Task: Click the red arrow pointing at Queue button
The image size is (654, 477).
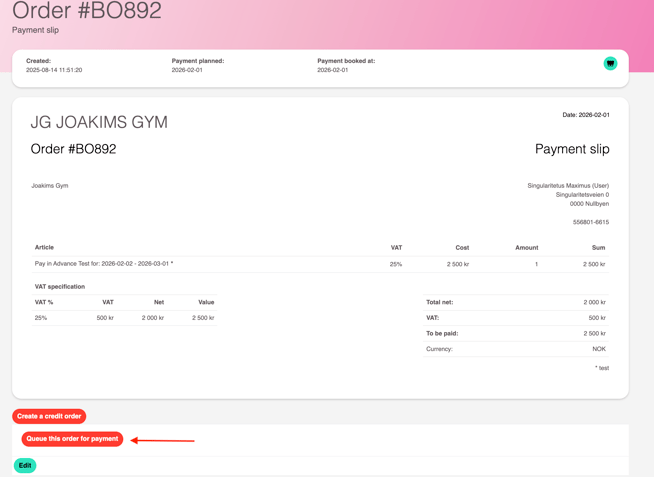Action: (162, 440)
